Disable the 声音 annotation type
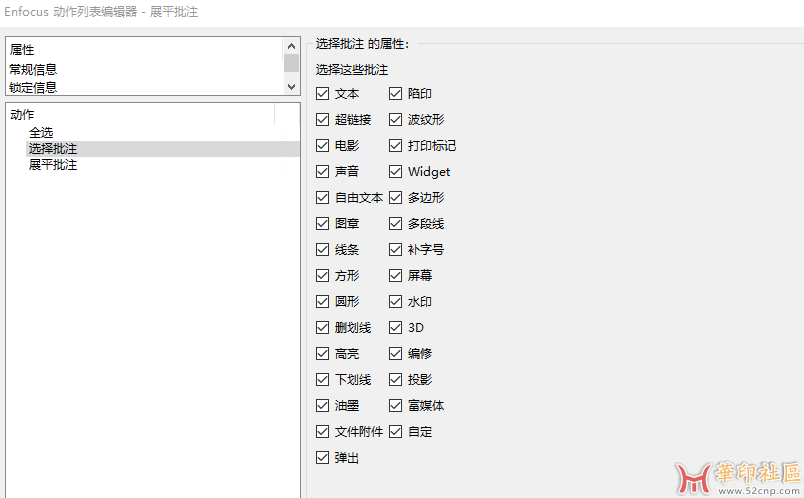 tap(323, 171)
